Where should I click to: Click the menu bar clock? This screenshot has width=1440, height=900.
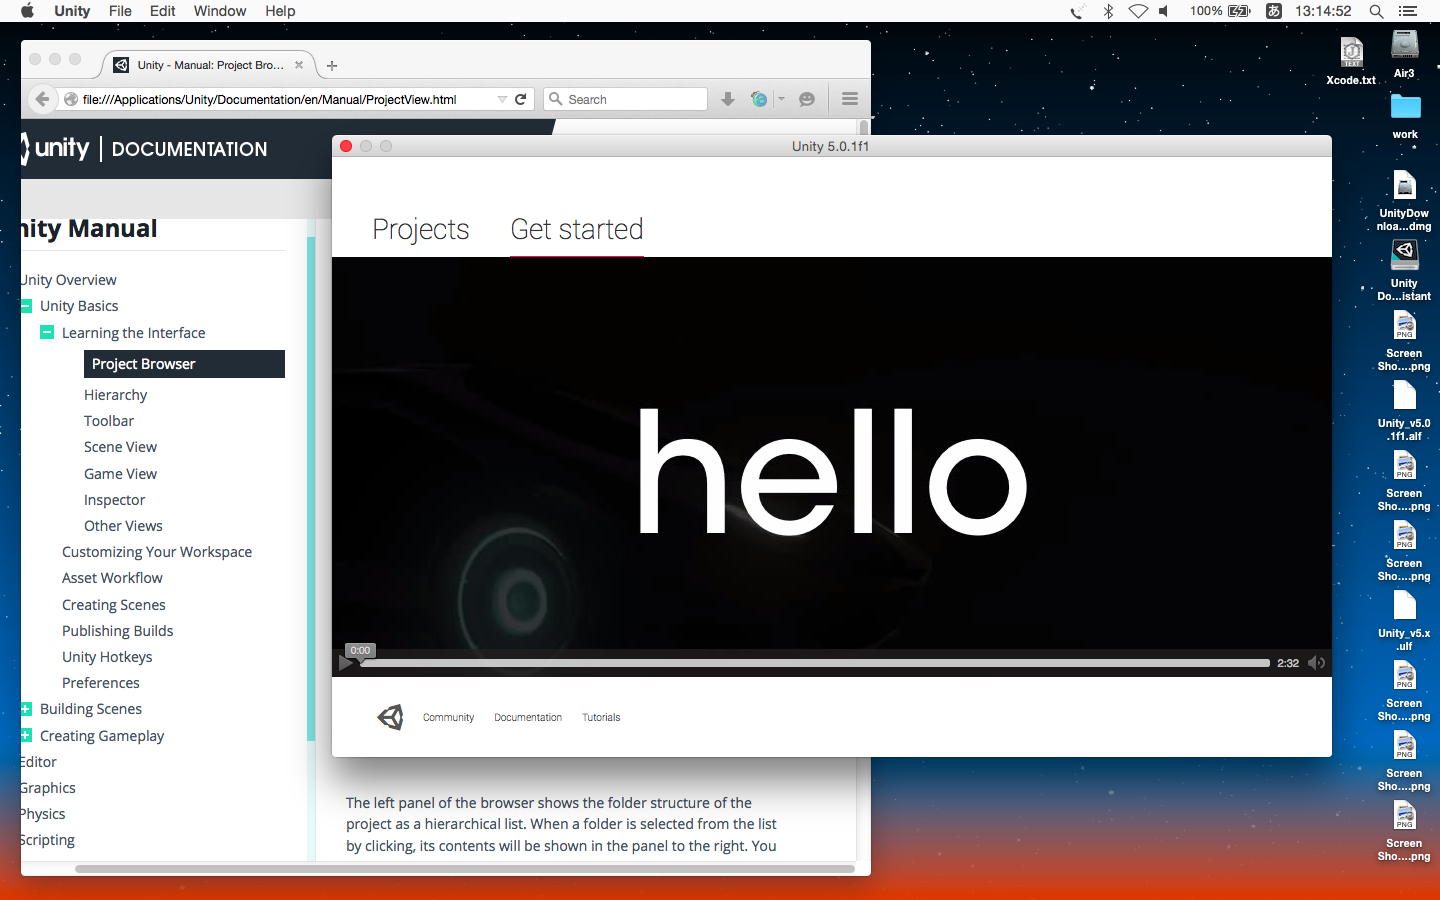(1322, 11)
